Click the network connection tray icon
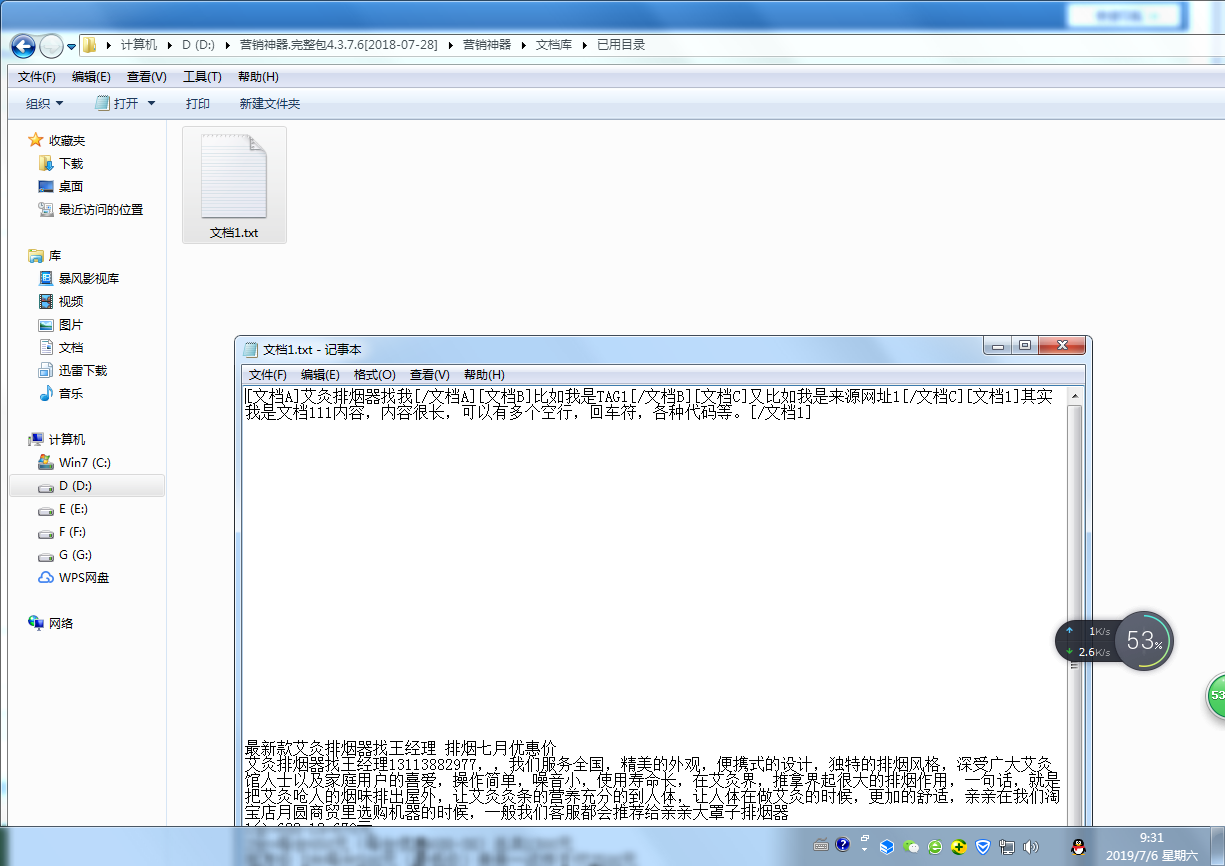Viewport: 1225px width, 866px height. [x=1008, y=847]
